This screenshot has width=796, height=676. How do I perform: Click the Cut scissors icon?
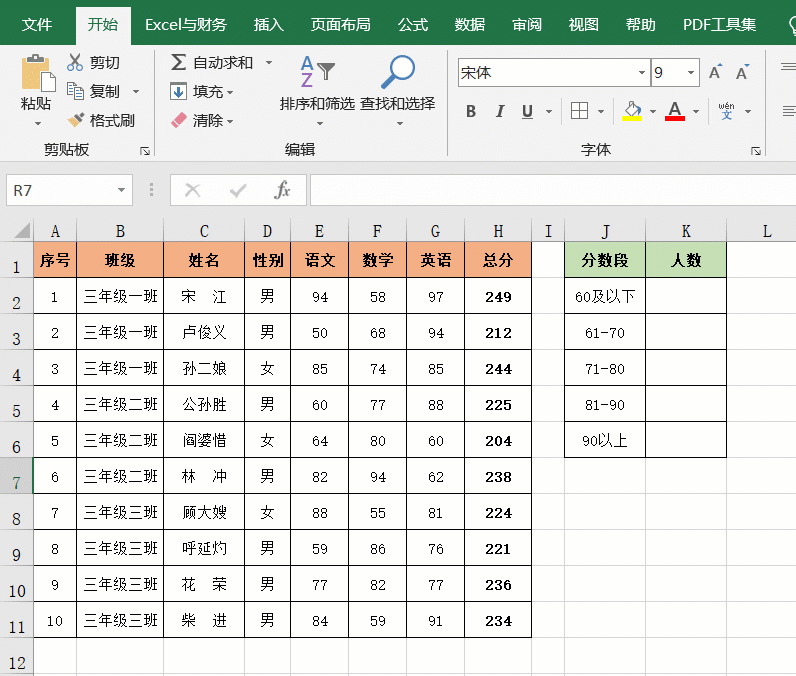(75, 63)
